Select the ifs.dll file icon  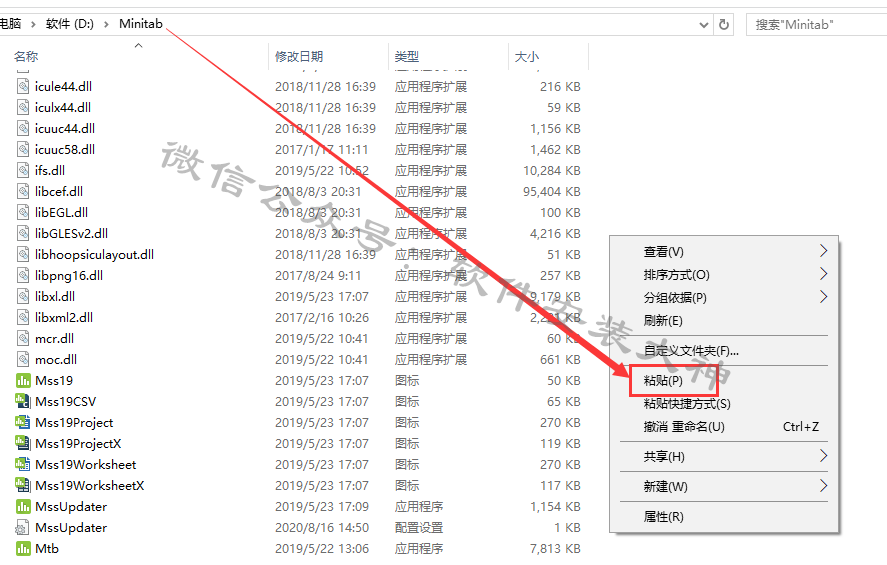tap(23, 170)
